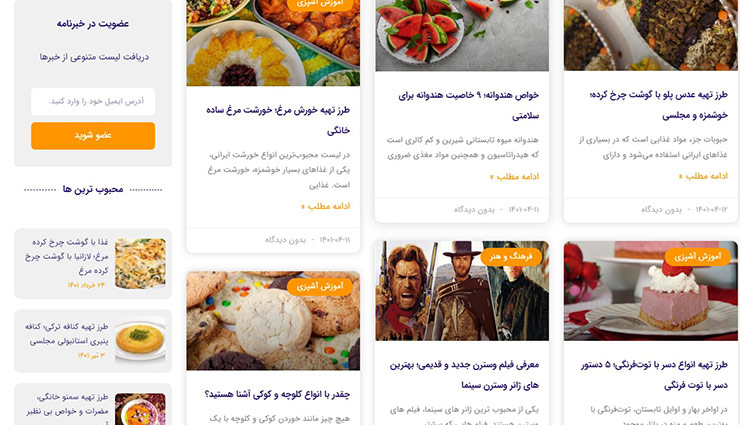Open strawberry desserts article title
740x425 pixels.
pos(654,375)
